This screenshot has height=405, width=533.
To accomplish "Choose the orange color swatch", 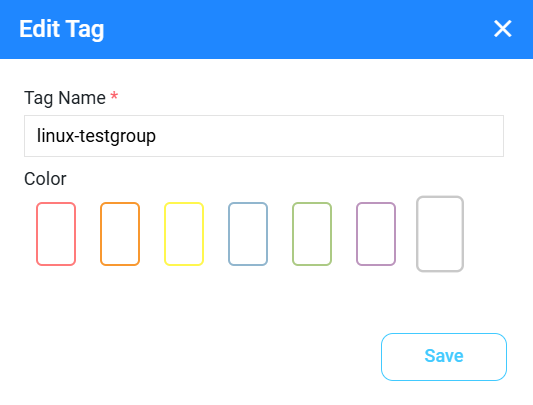I will (120, 234).
